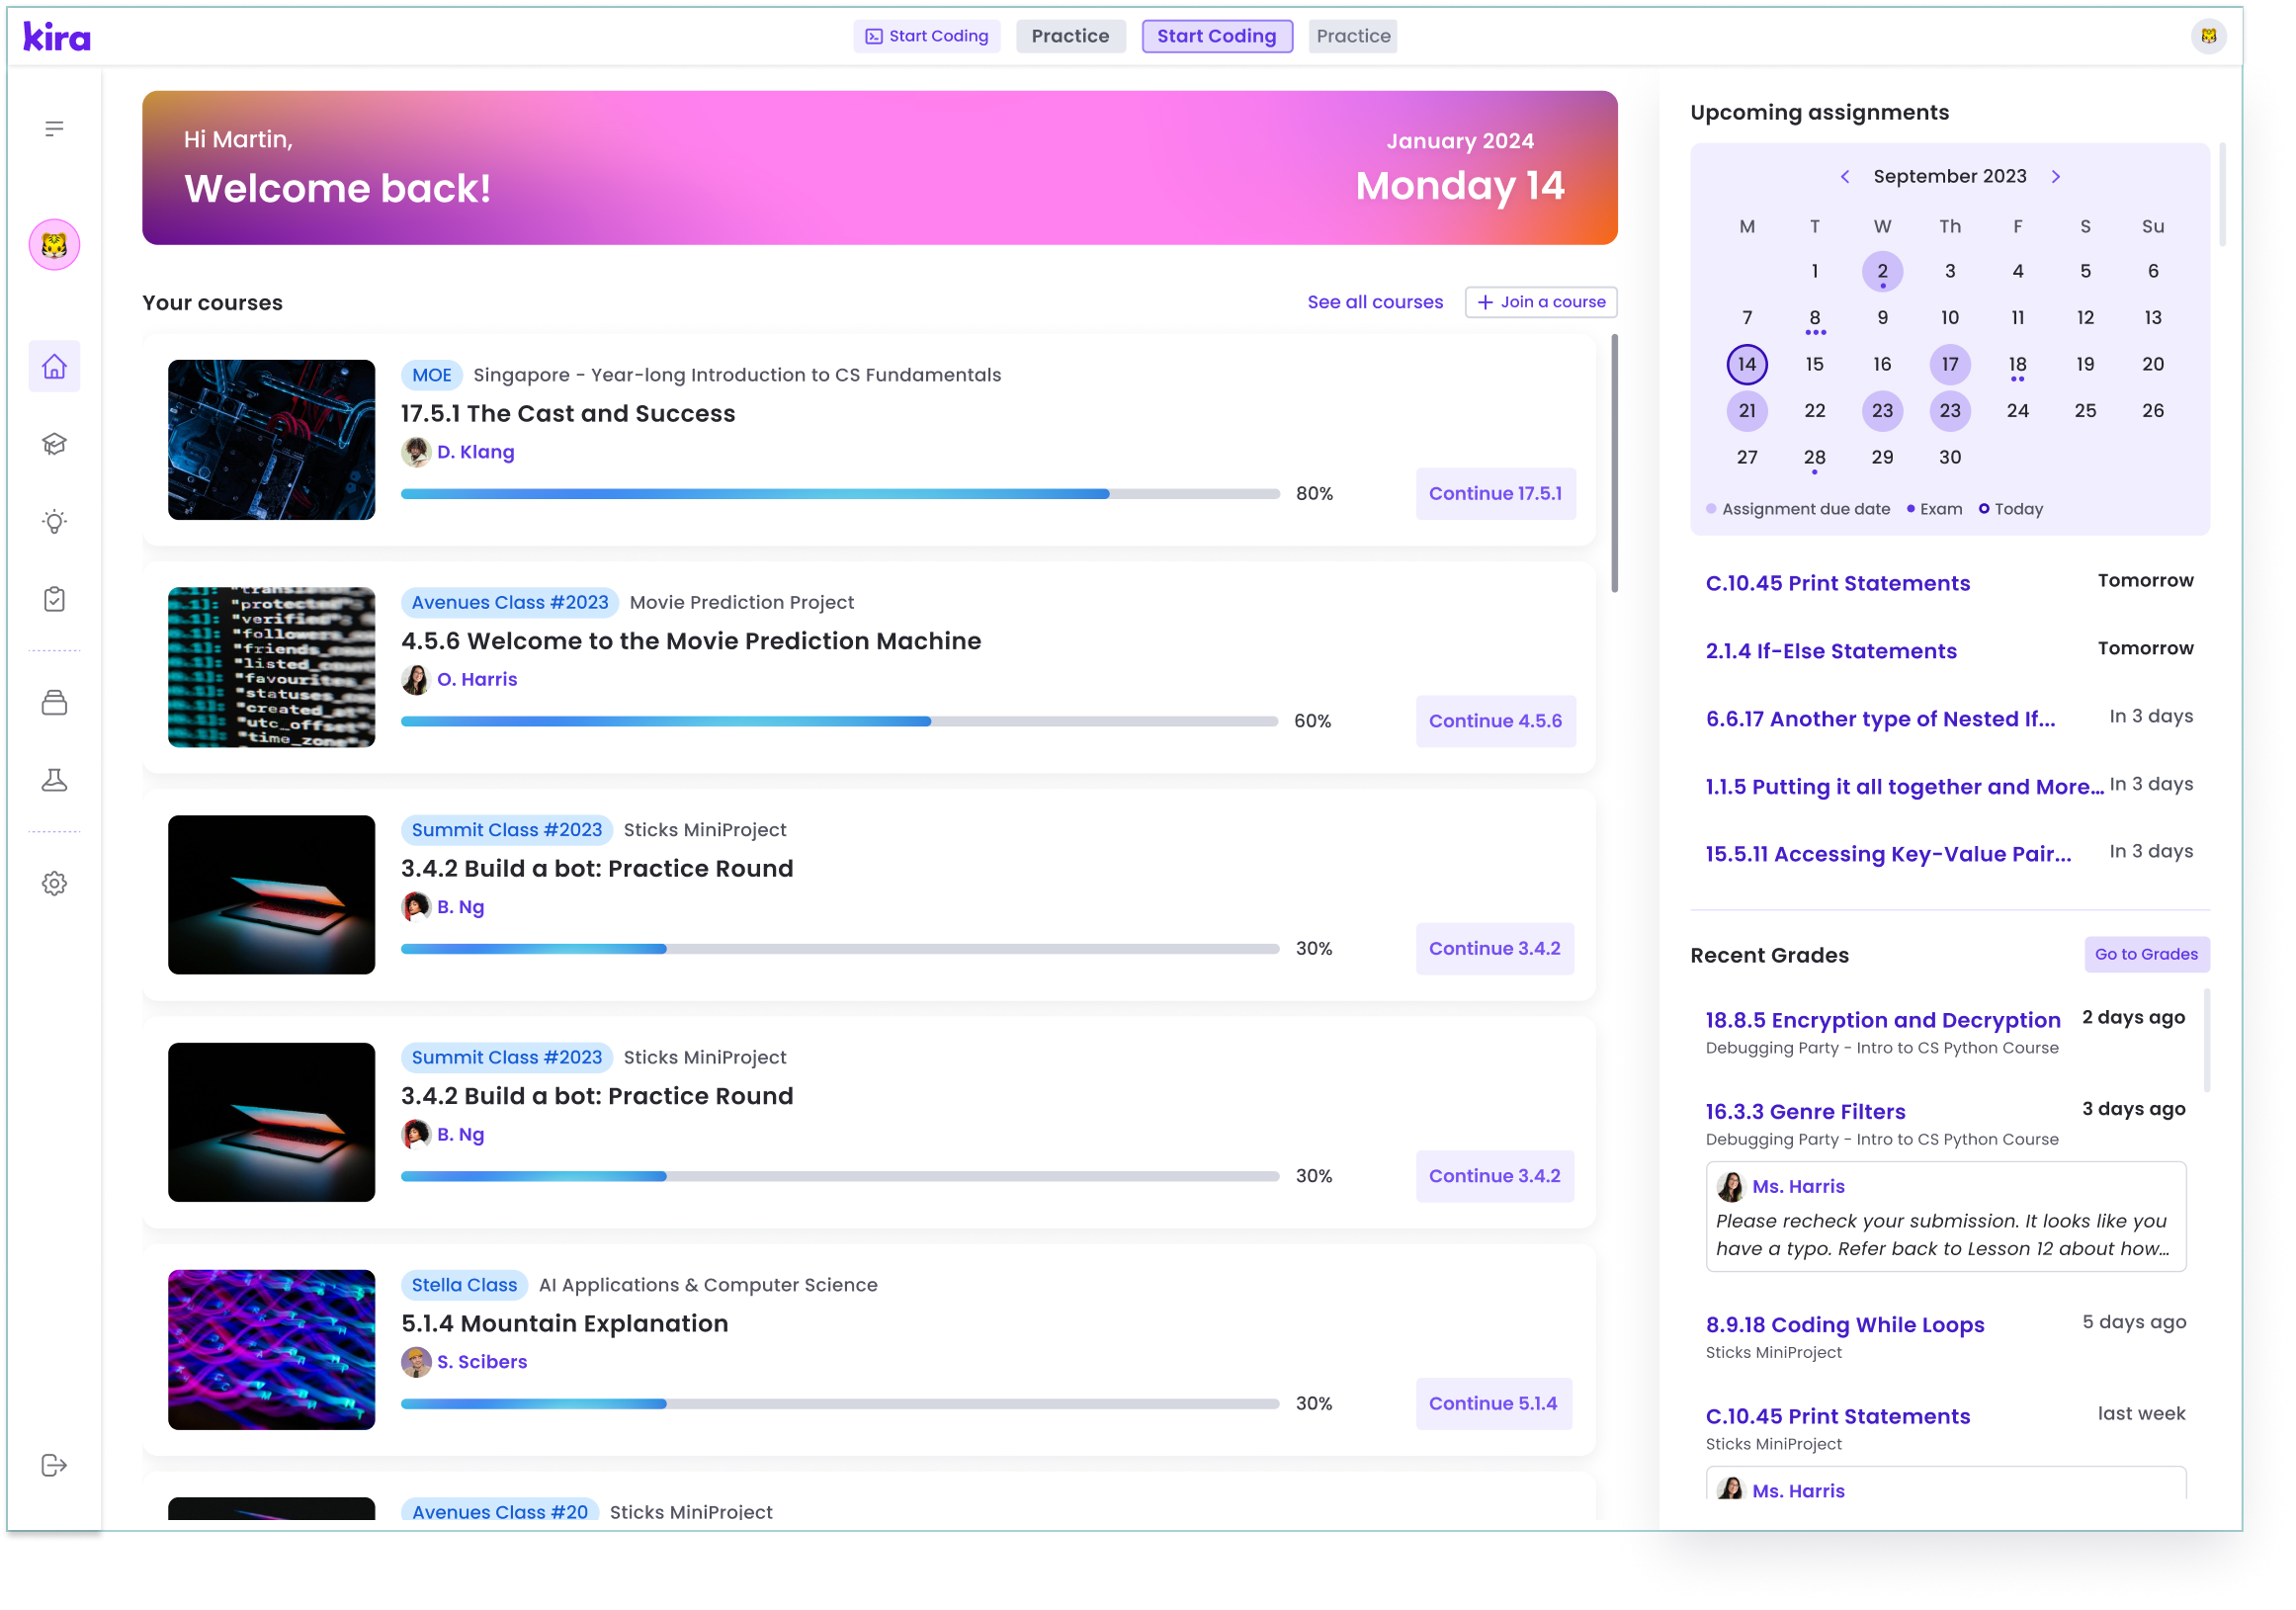Click the logout icon at sidebar bottom
Image resolution: width=2296 pixels, height=1610 pixels.
(x=54, y=1466)
